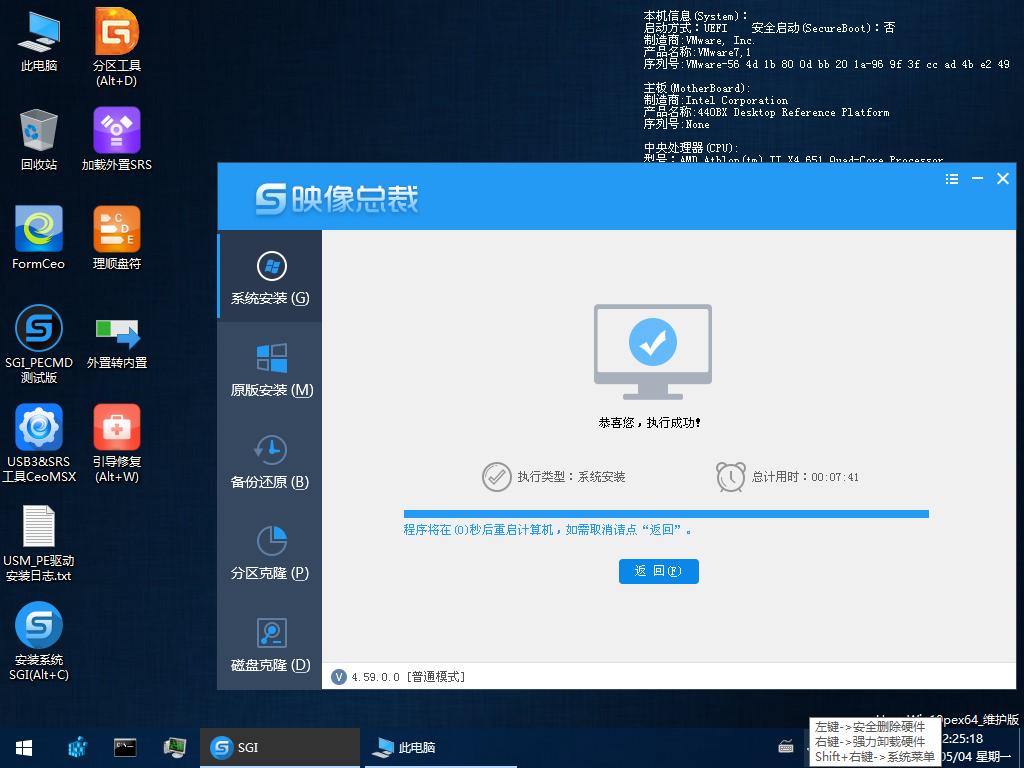Open 引导修复 boot repair tool
This screenshot has height=768, width=1024.
(x=116, y=430)
